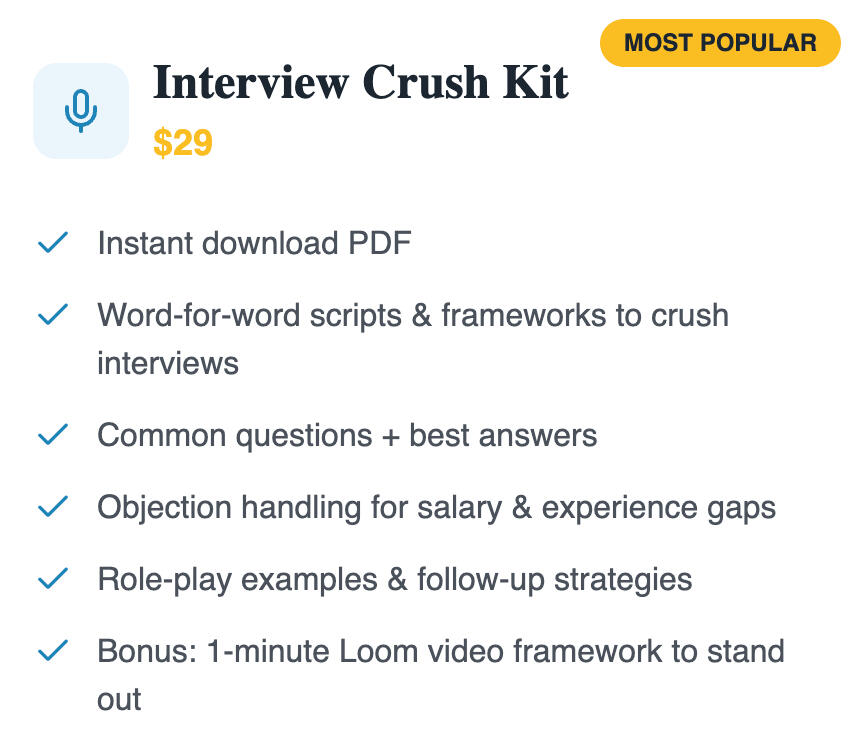Screen dimensions: 854x744
Task: Click the microphone icon beside the title
Action: point(81,111)
